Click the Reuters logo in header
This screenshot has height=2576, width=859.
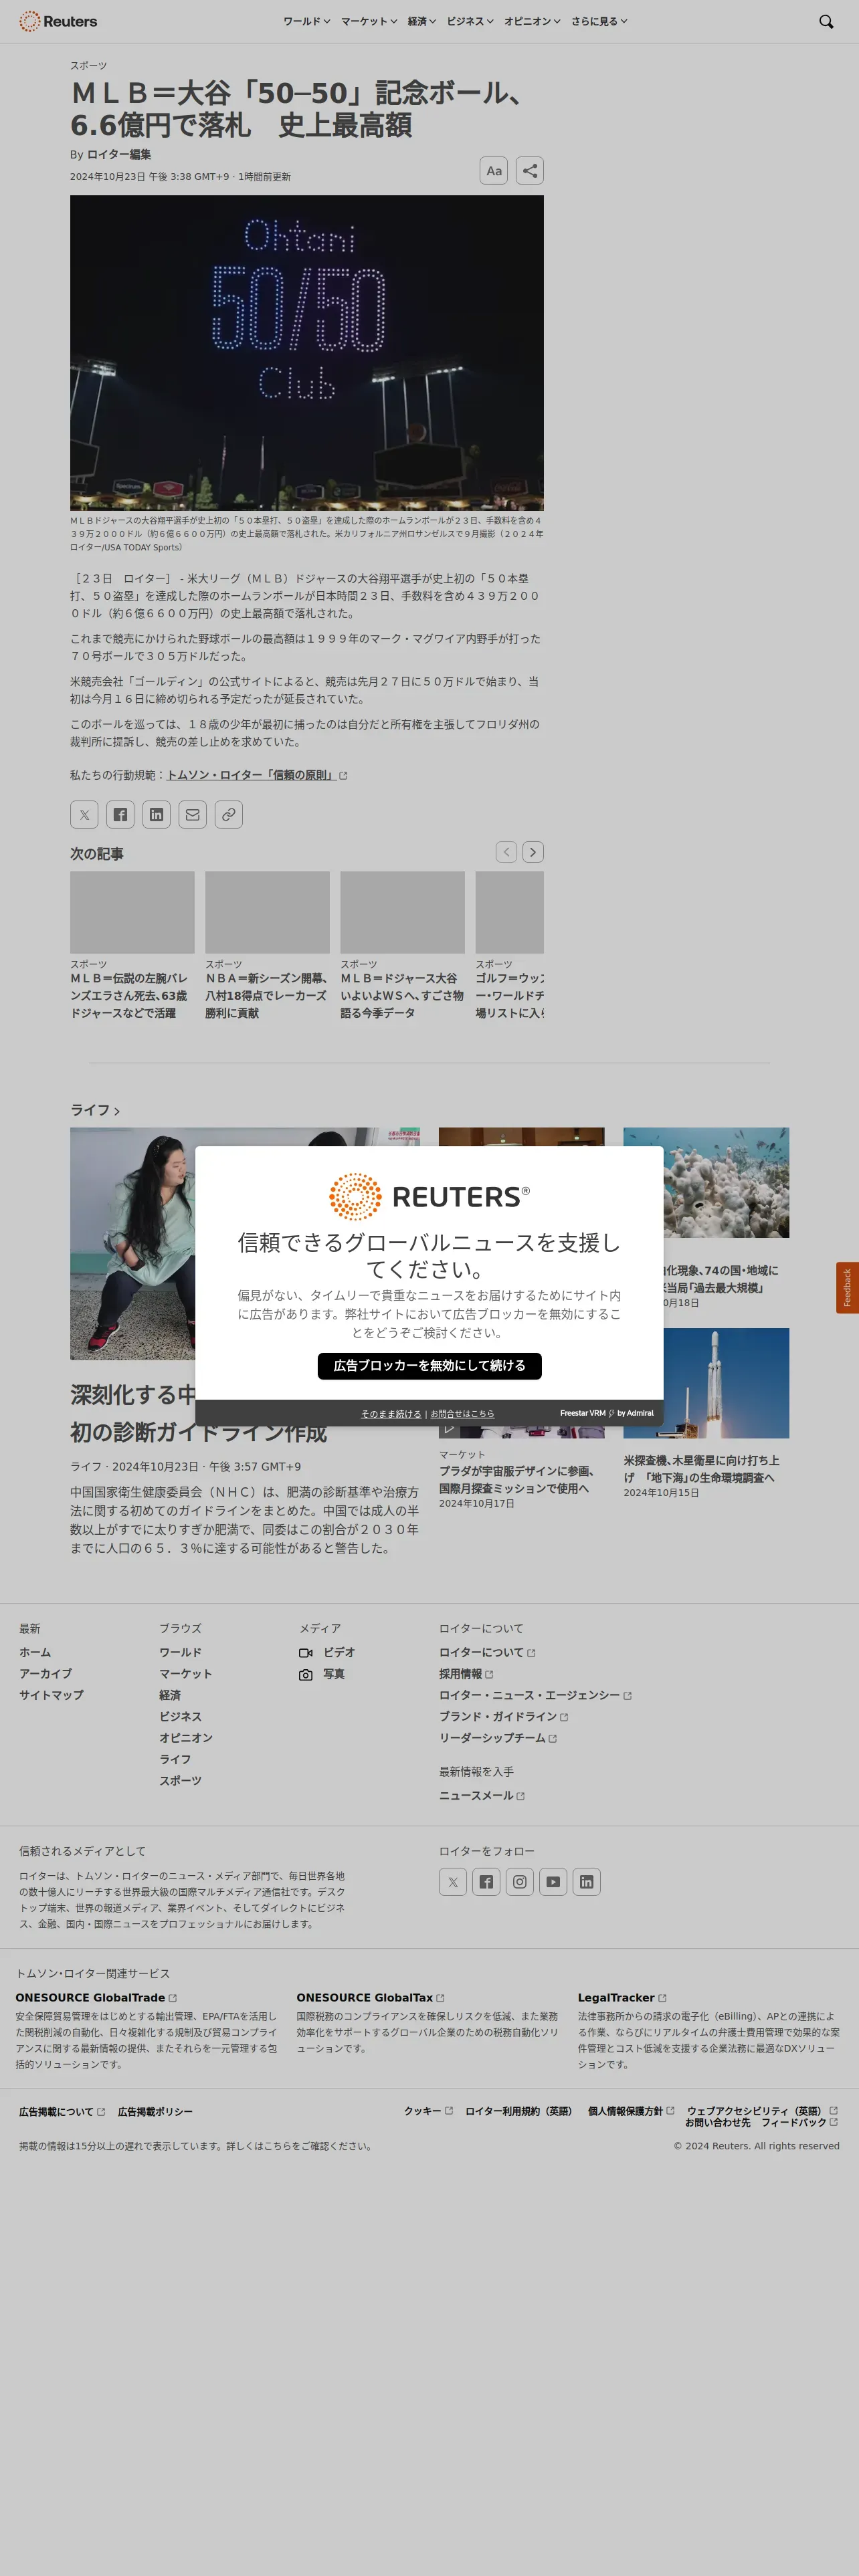tap(58, 21)
